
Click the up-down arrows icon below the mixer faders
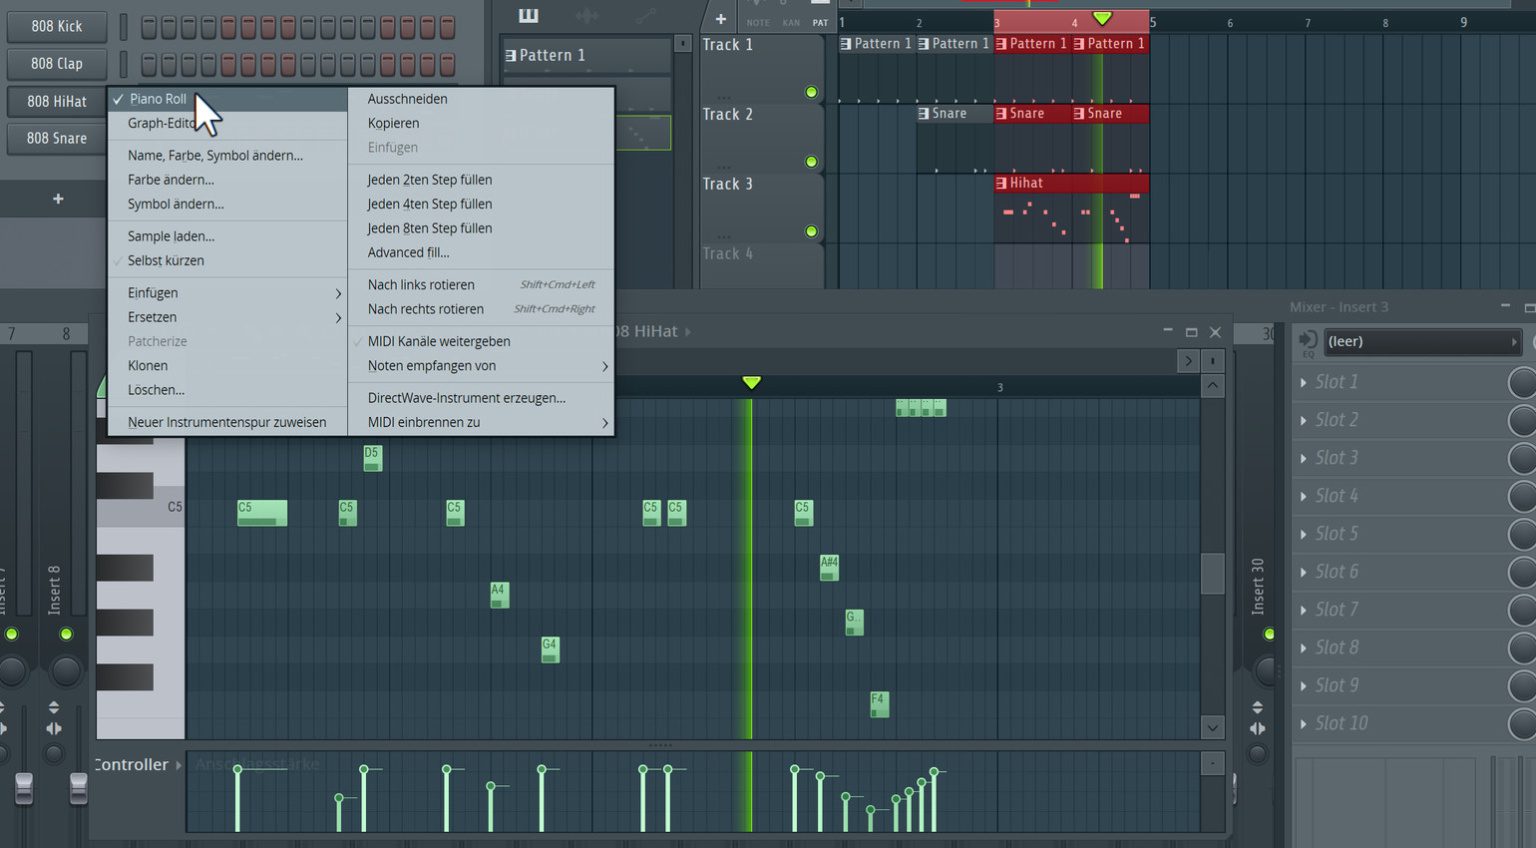click(x=56, y=704)
